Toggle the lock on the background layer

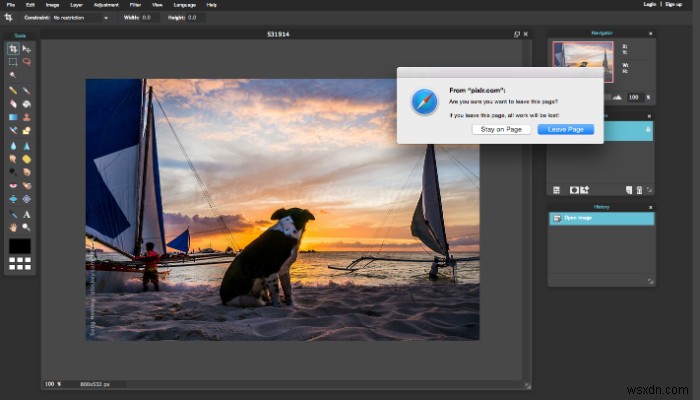pos(647,130)
